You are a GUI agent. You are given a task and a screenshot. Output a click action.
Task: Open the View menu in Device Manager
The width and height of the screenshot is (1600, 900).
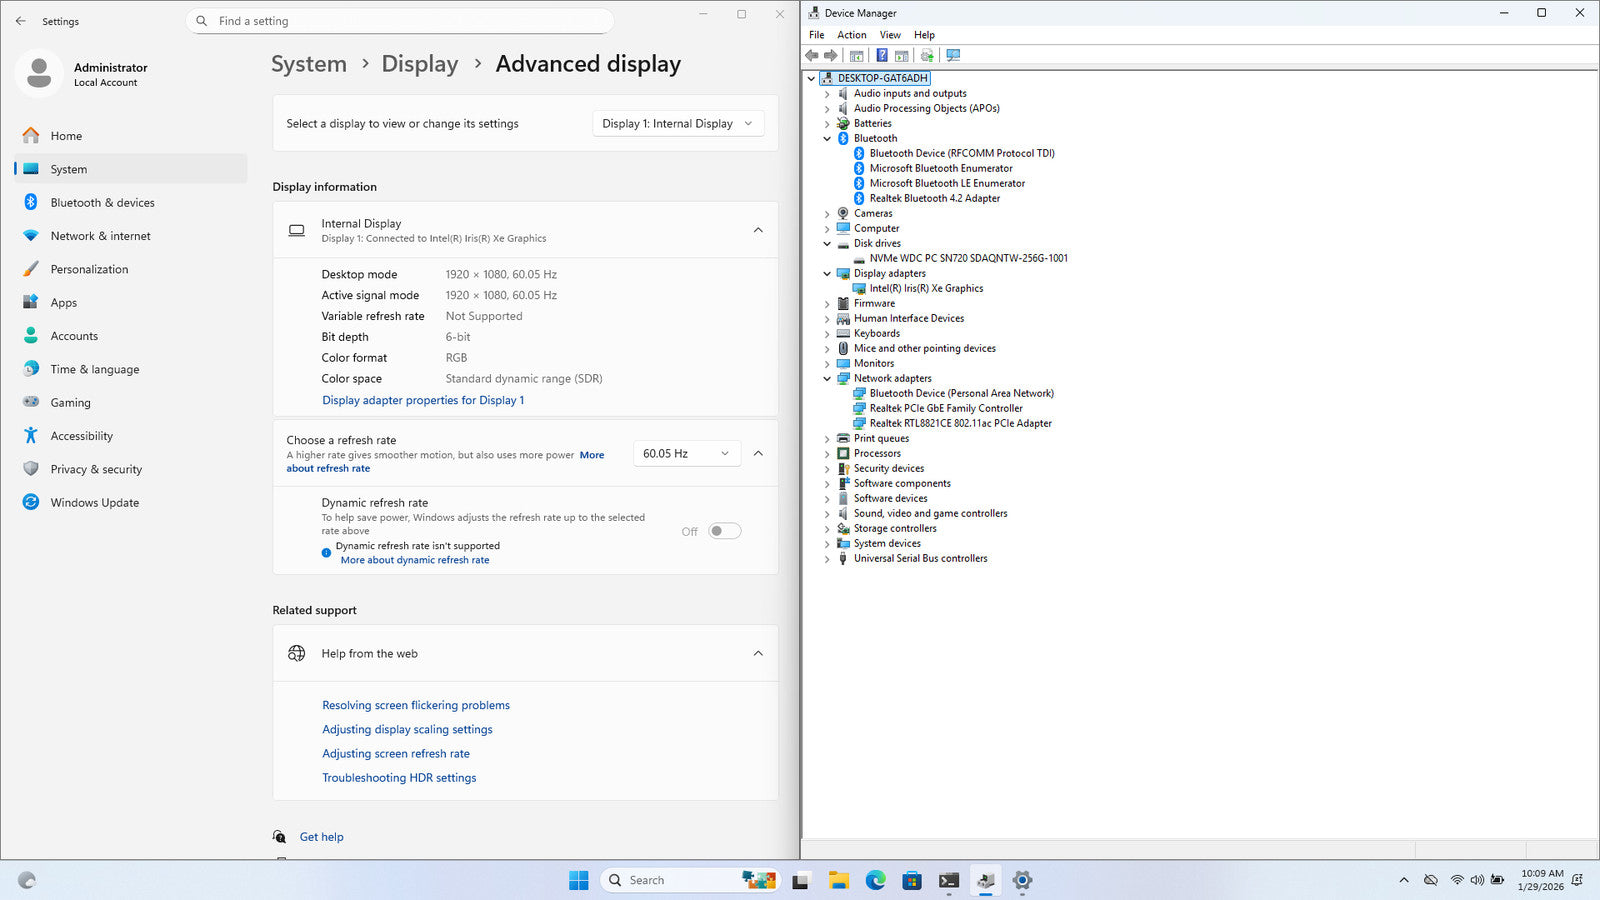click(889, 35)
